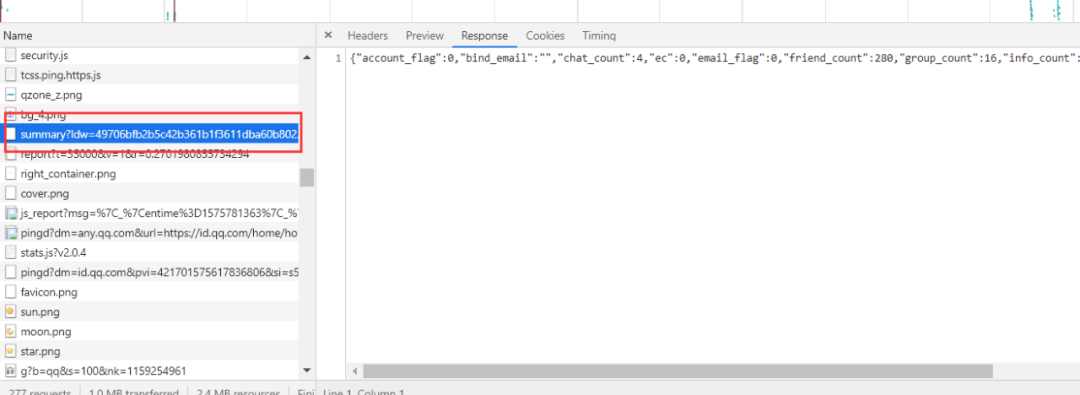Click request list scroll down arrow
This screenshot has height=395, width=1080.
click(307, 371)
